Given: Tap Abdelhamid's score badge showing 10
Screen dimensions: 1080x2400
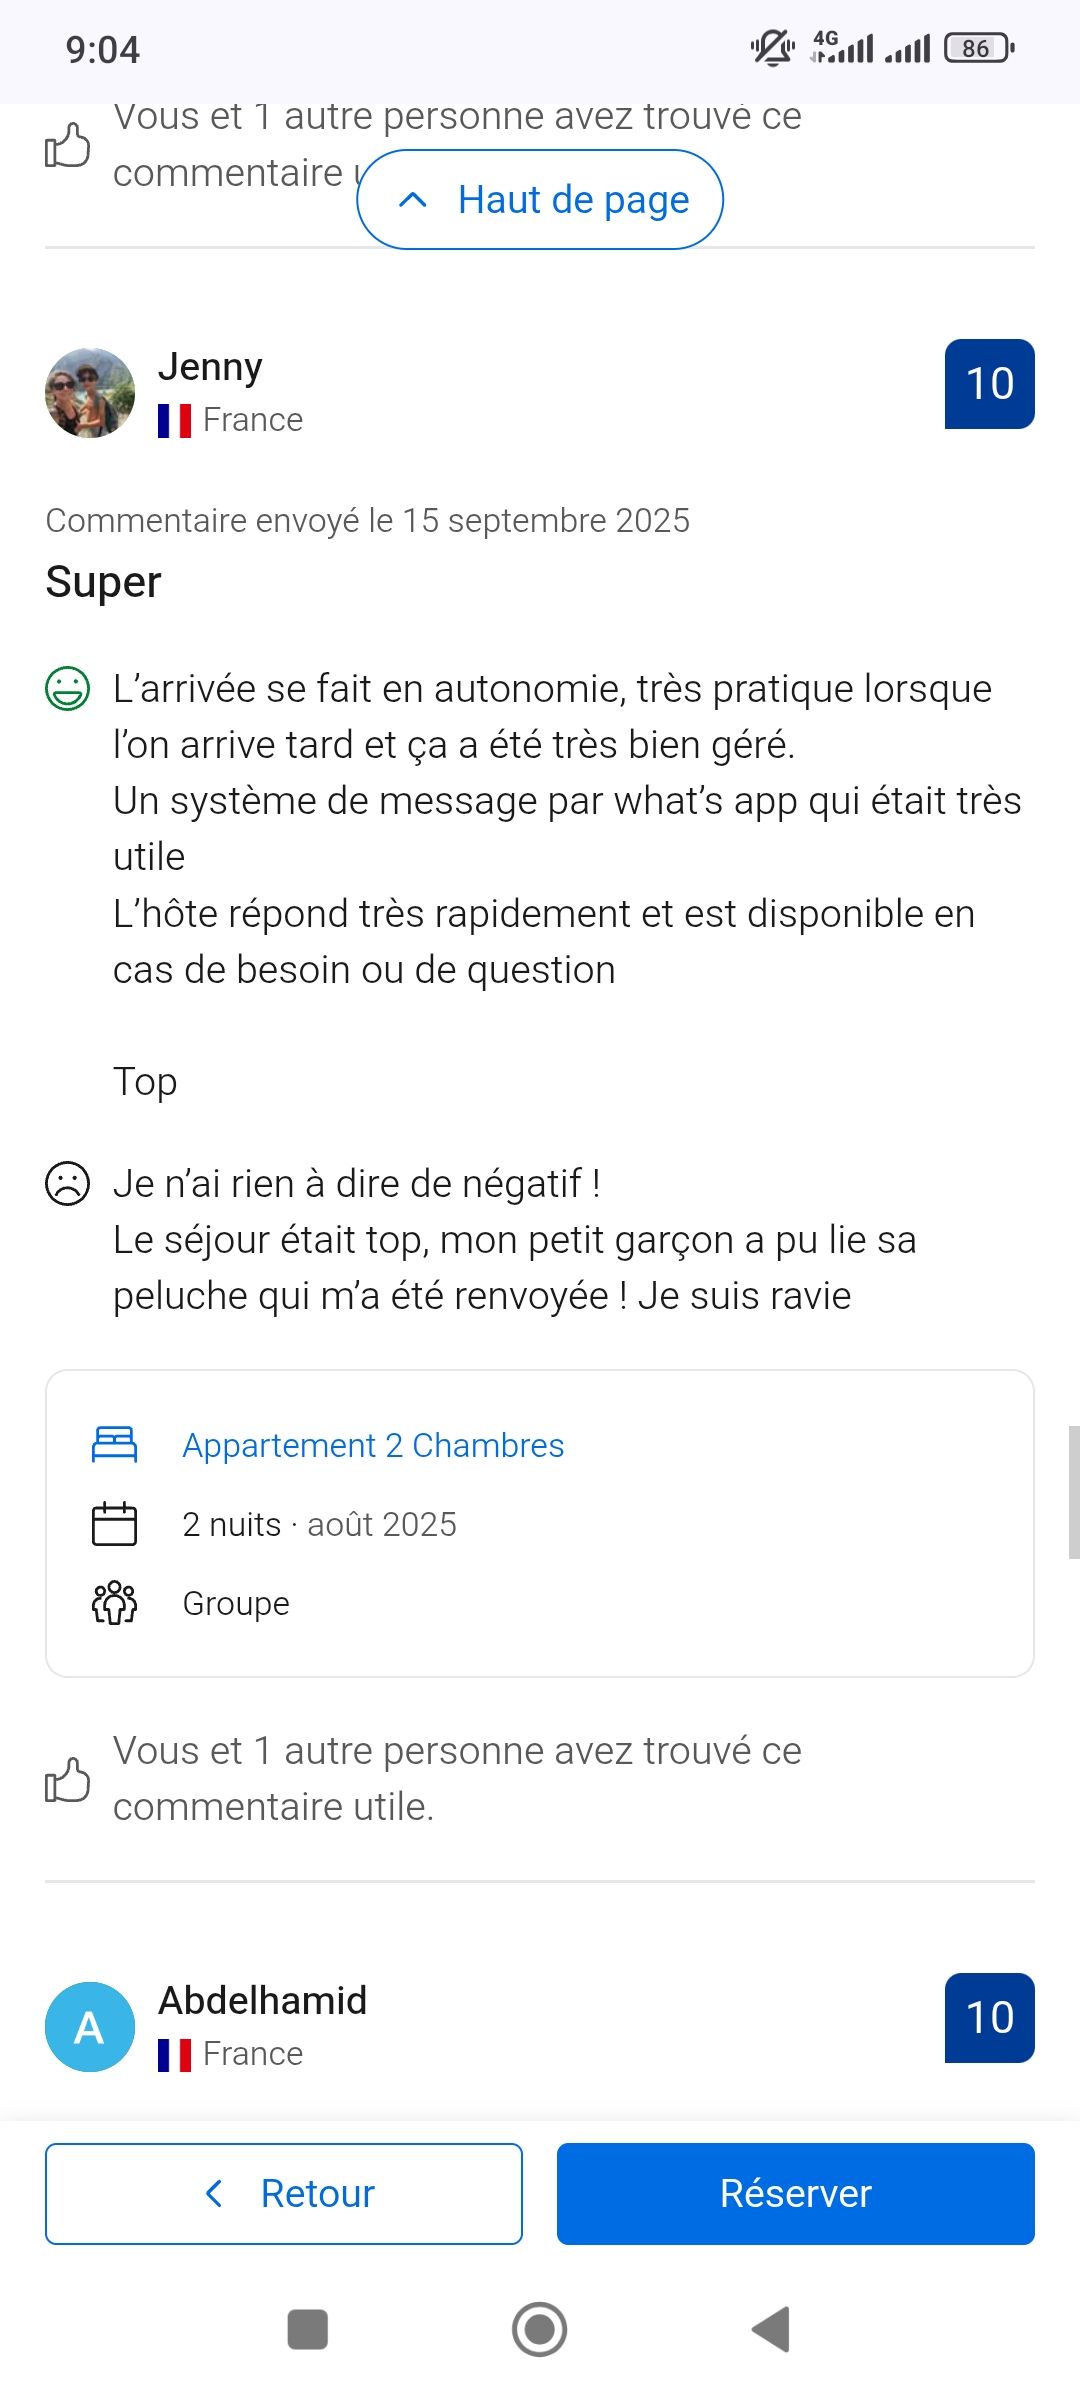Looking at the screenshot, I should point(989,2018).
